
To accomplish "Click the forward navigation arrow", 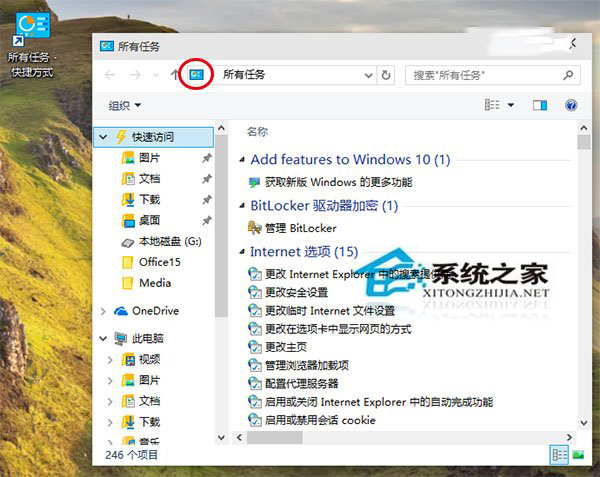I will (x=135, y=75).
